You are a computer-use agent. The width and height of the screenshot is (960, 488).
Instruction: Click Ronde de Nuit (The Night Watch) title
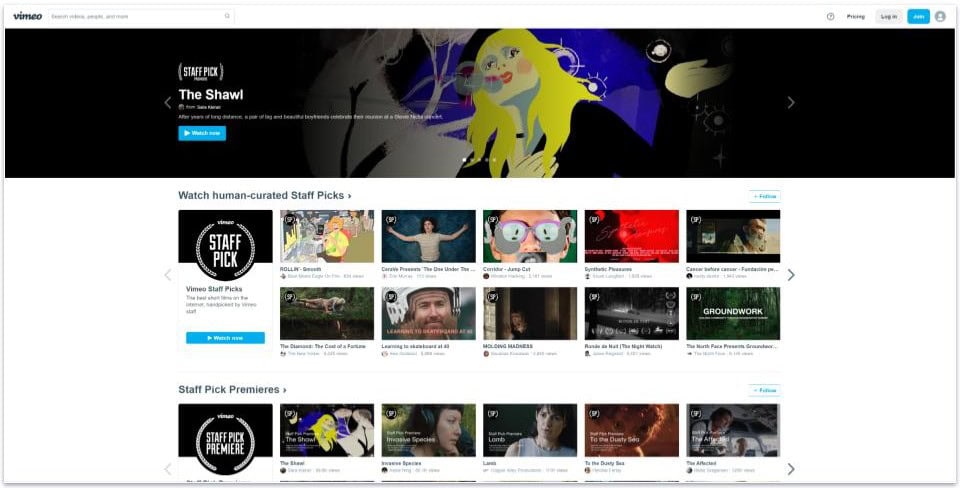[623, 346]
